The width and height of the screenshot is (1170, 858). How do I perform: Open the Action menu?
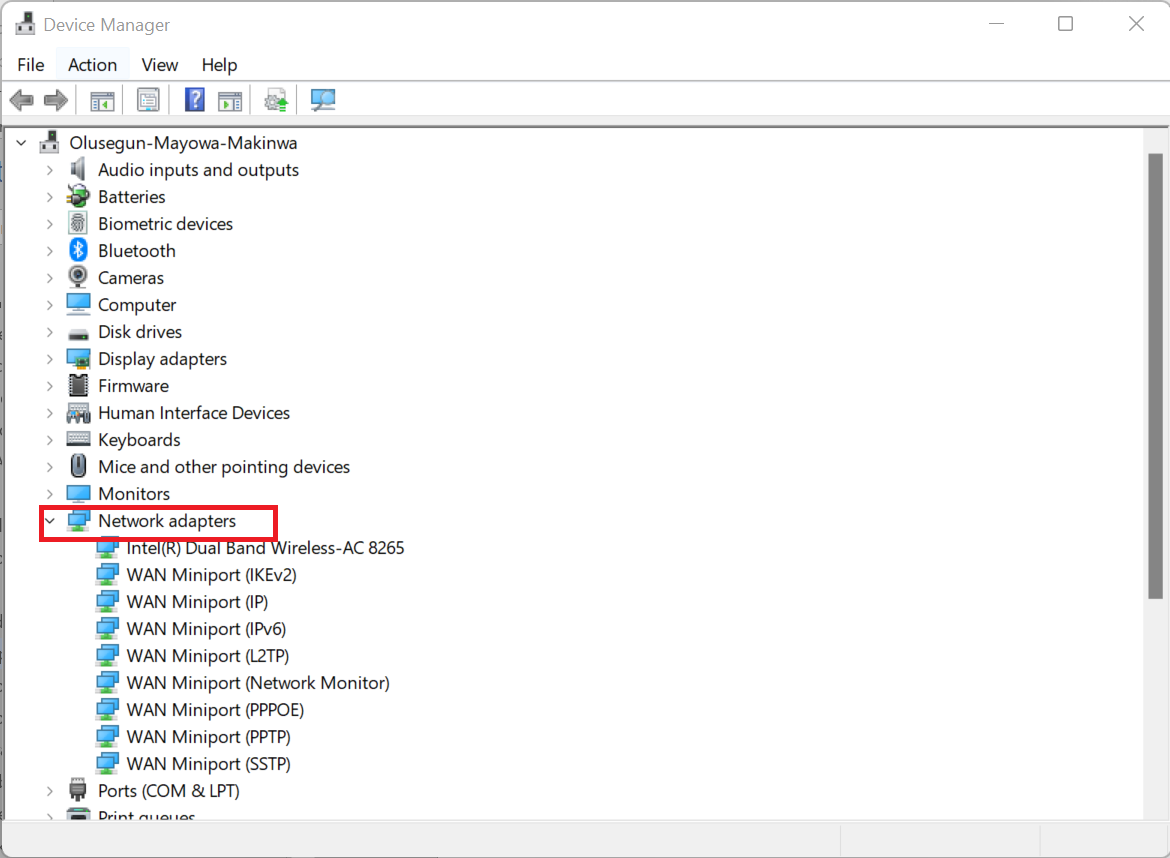tap(93, 65)
